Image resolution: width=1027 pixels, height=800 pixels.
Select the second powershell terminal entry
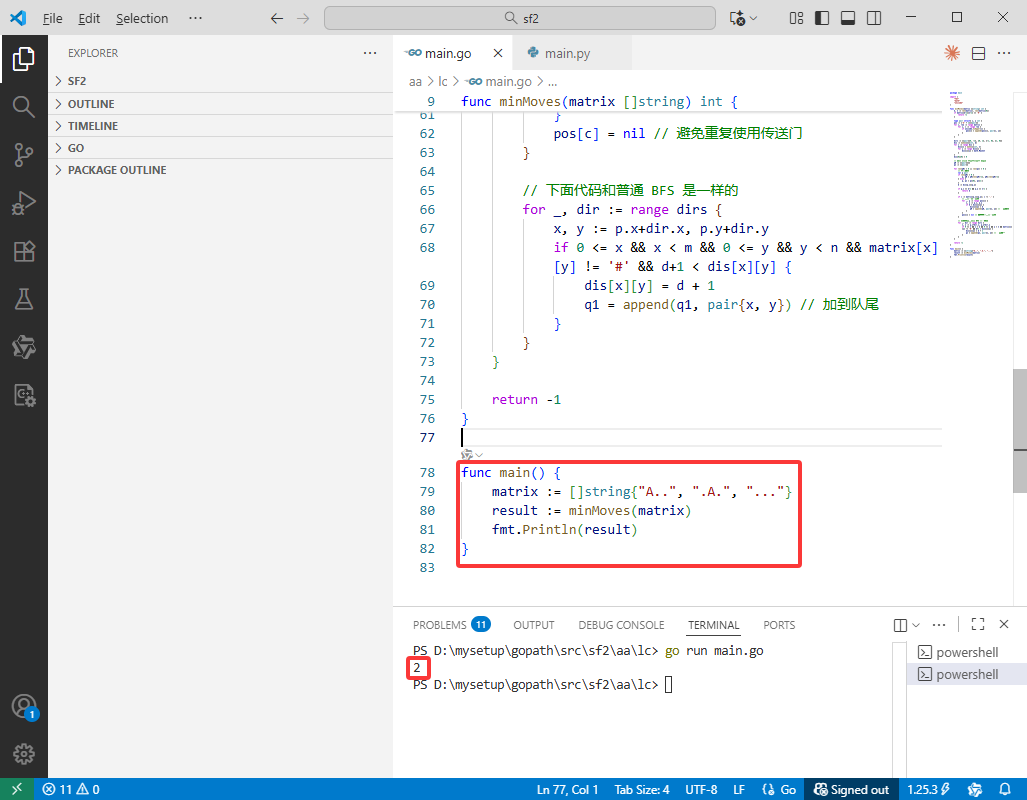(x=966, y=674)
